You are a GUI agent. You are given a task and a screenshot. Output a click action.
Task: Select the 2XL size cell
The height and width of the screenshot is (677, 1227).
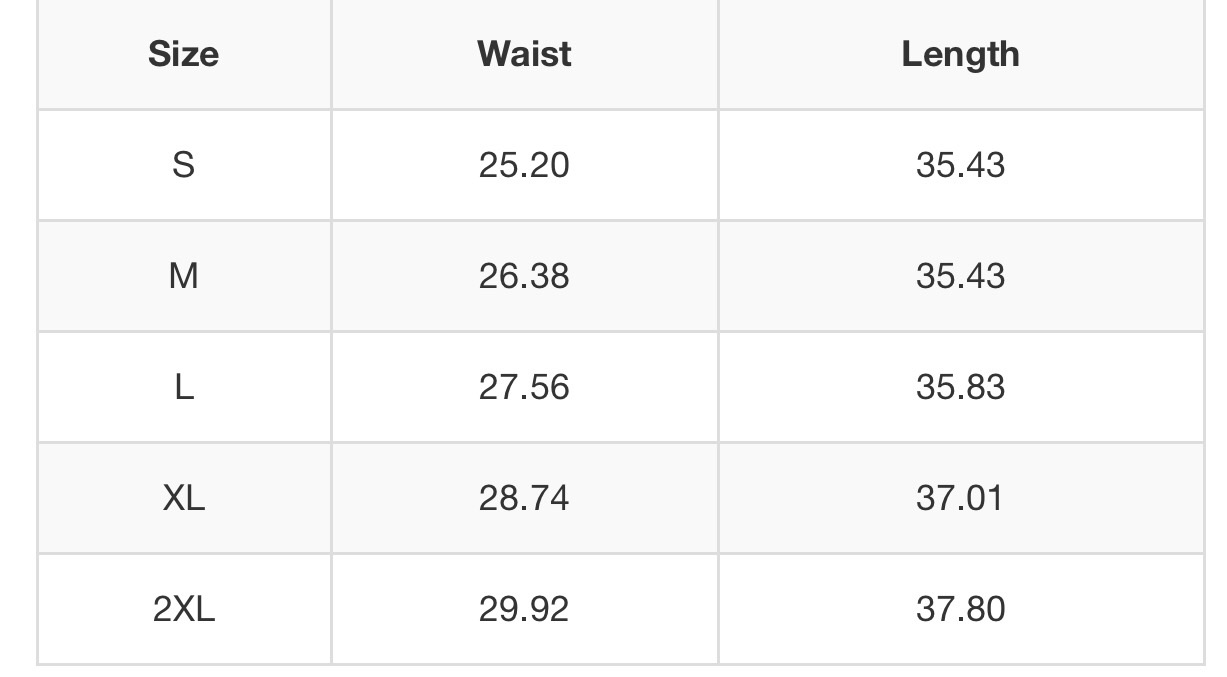(x=183, y=609)
